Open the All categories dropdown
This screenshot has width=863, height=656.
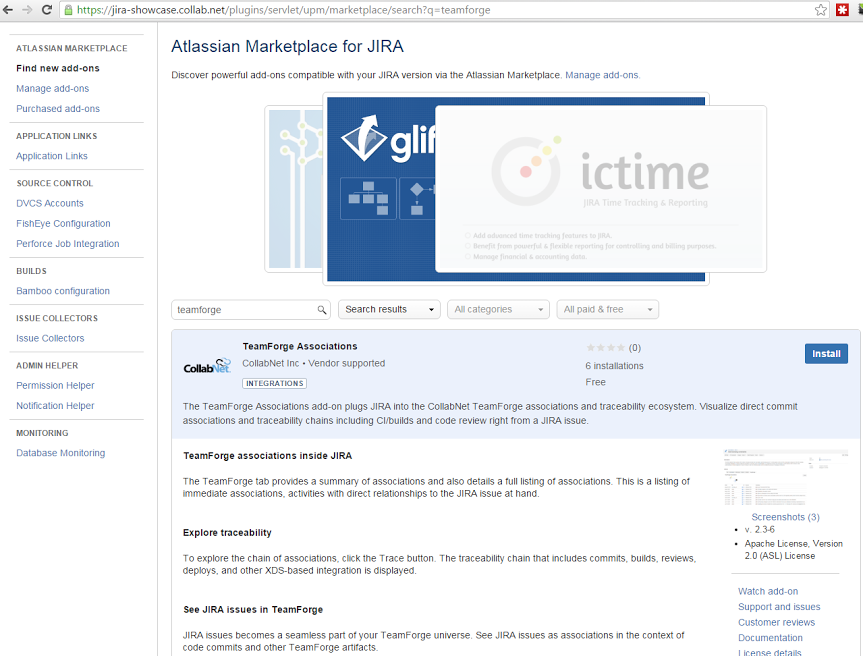[x=498, y=309]
